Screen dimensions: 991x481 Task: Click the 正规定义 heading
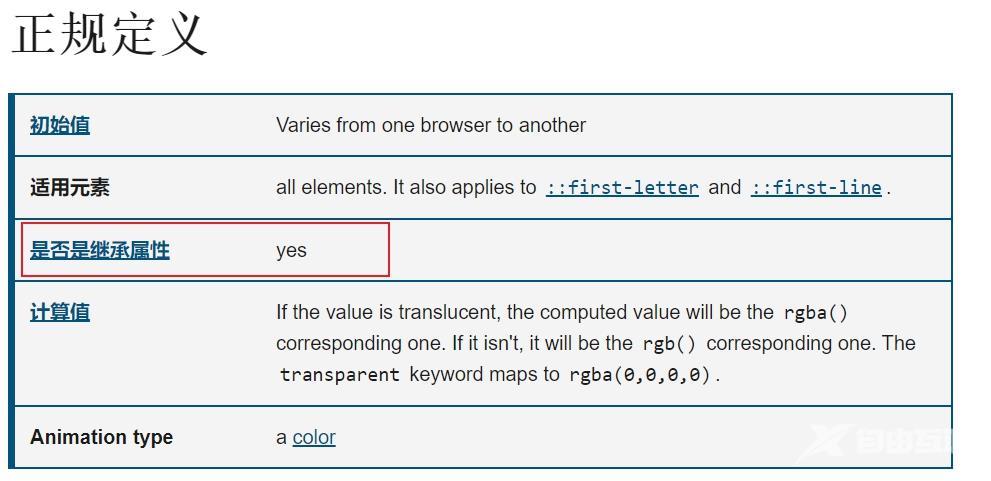coord(110,35)
